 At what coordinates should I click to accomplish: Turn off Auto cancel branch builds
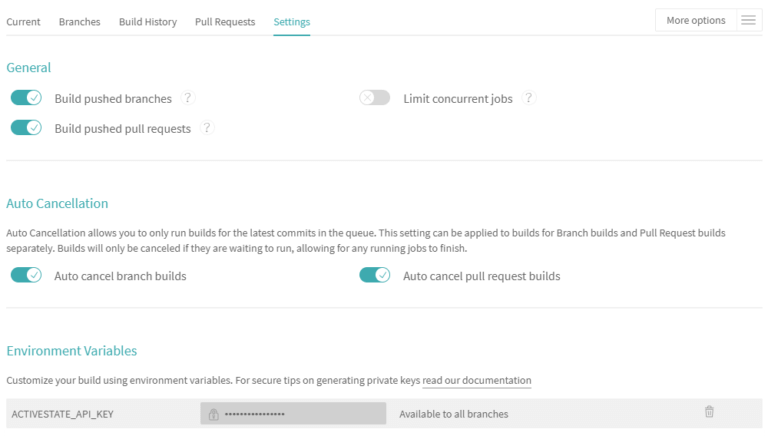[26, 275]
